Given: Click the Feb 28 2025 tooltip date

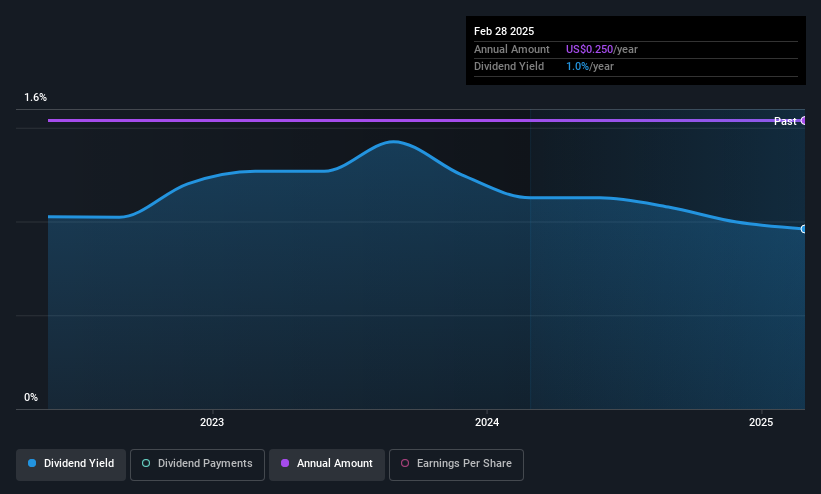Looking at the screenshot, I should point(504,31).
